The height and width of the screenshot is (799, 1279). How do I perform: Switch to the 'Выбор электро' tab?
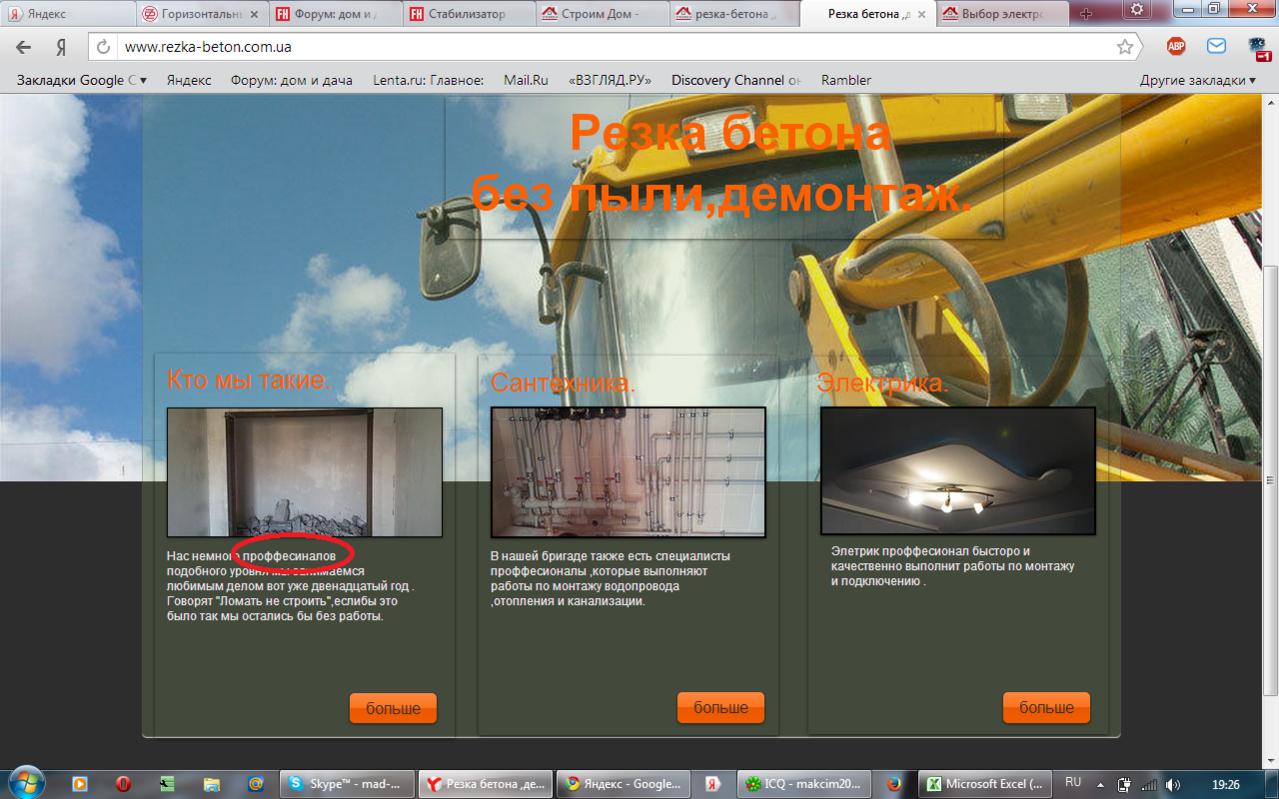1000,14
